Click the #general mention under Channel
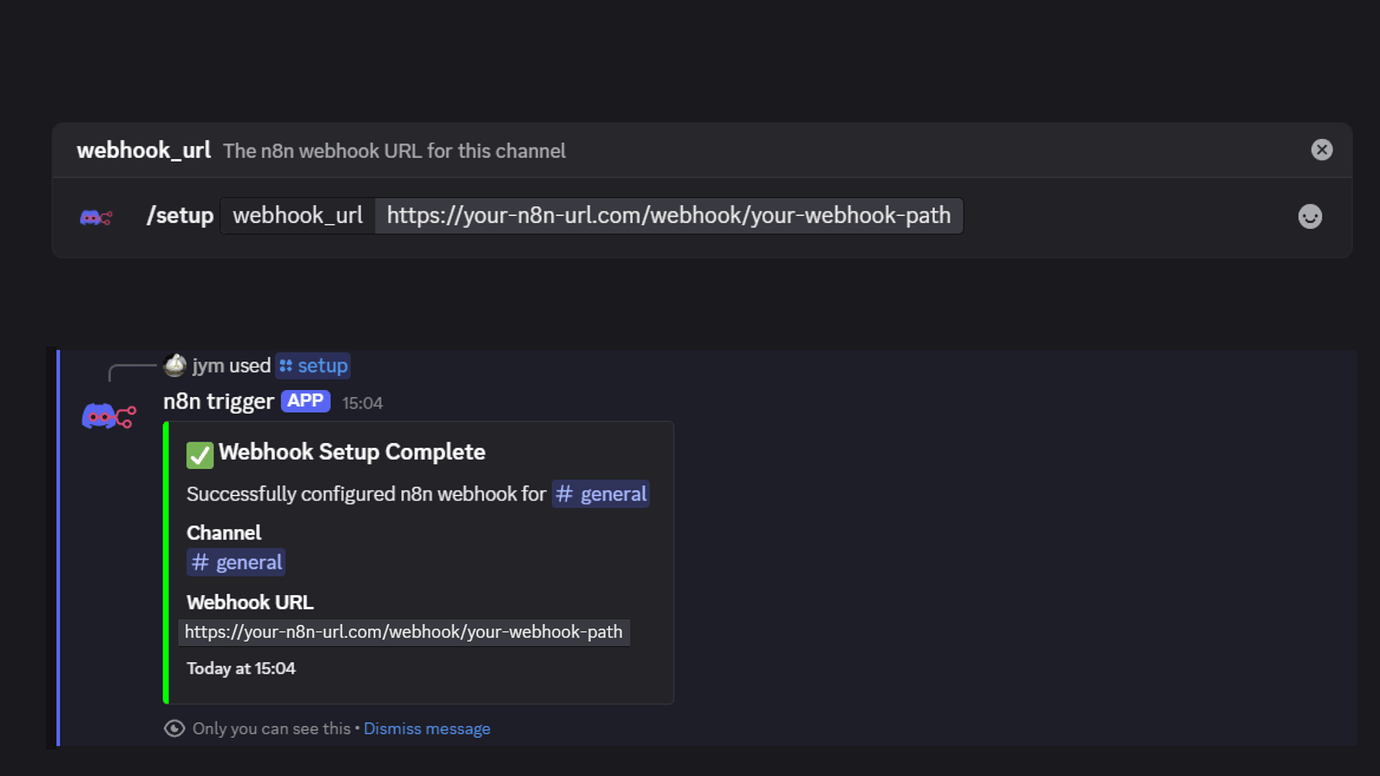Image resolution: width=1380 pixels, height=776 pixels. pos(236,562)
